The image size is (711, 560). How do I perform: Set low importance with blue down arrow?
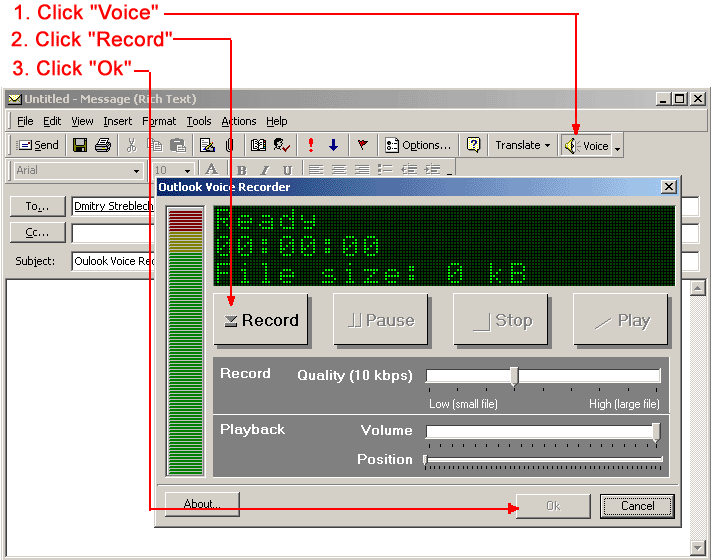coord(334,145)
